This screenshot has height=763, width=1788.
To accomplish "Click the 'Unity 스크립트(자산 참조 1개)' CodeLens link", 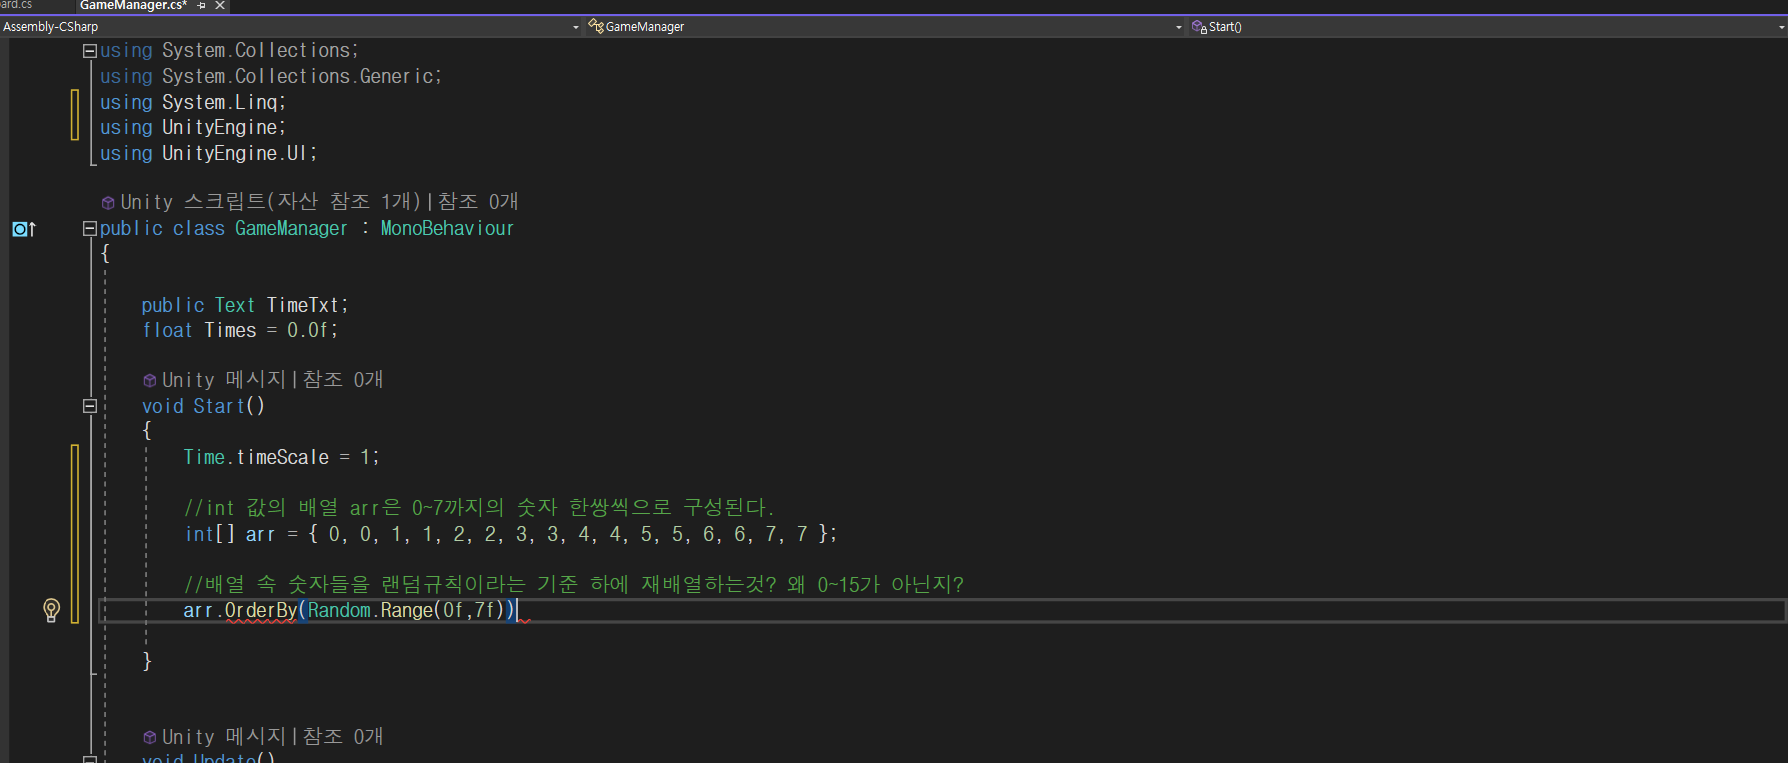I will (x=271, y=202).
